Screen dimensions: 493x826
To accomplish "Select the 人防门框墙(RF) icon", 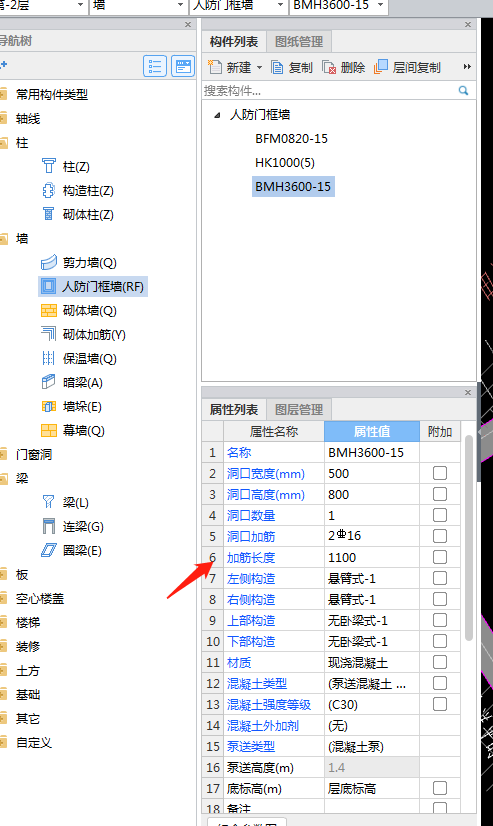I will 48,286.
